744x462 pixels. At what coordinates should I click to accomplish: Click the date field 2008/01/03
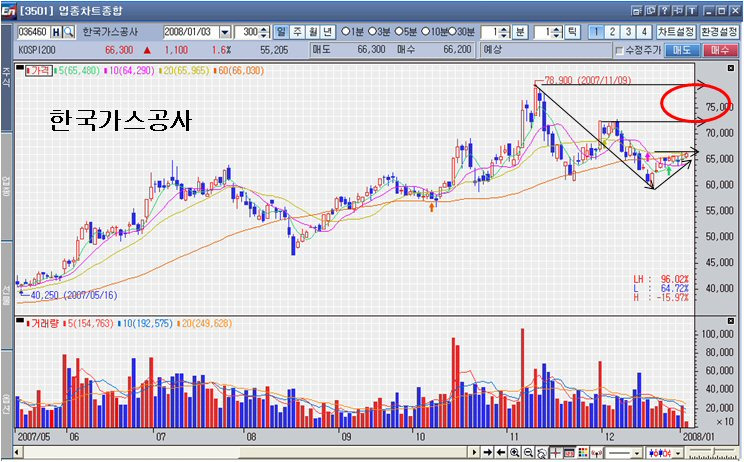pyautogui.click(x=191, y=32)
